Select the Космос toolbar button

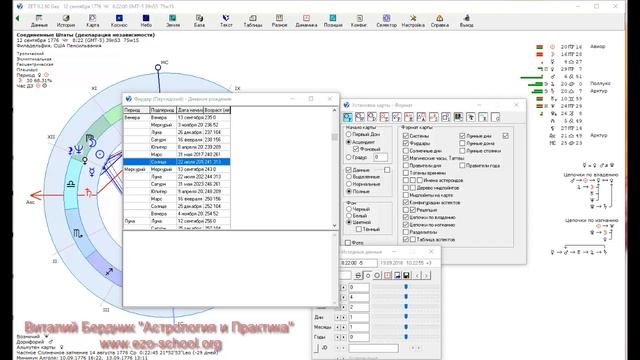coord(119,21)
